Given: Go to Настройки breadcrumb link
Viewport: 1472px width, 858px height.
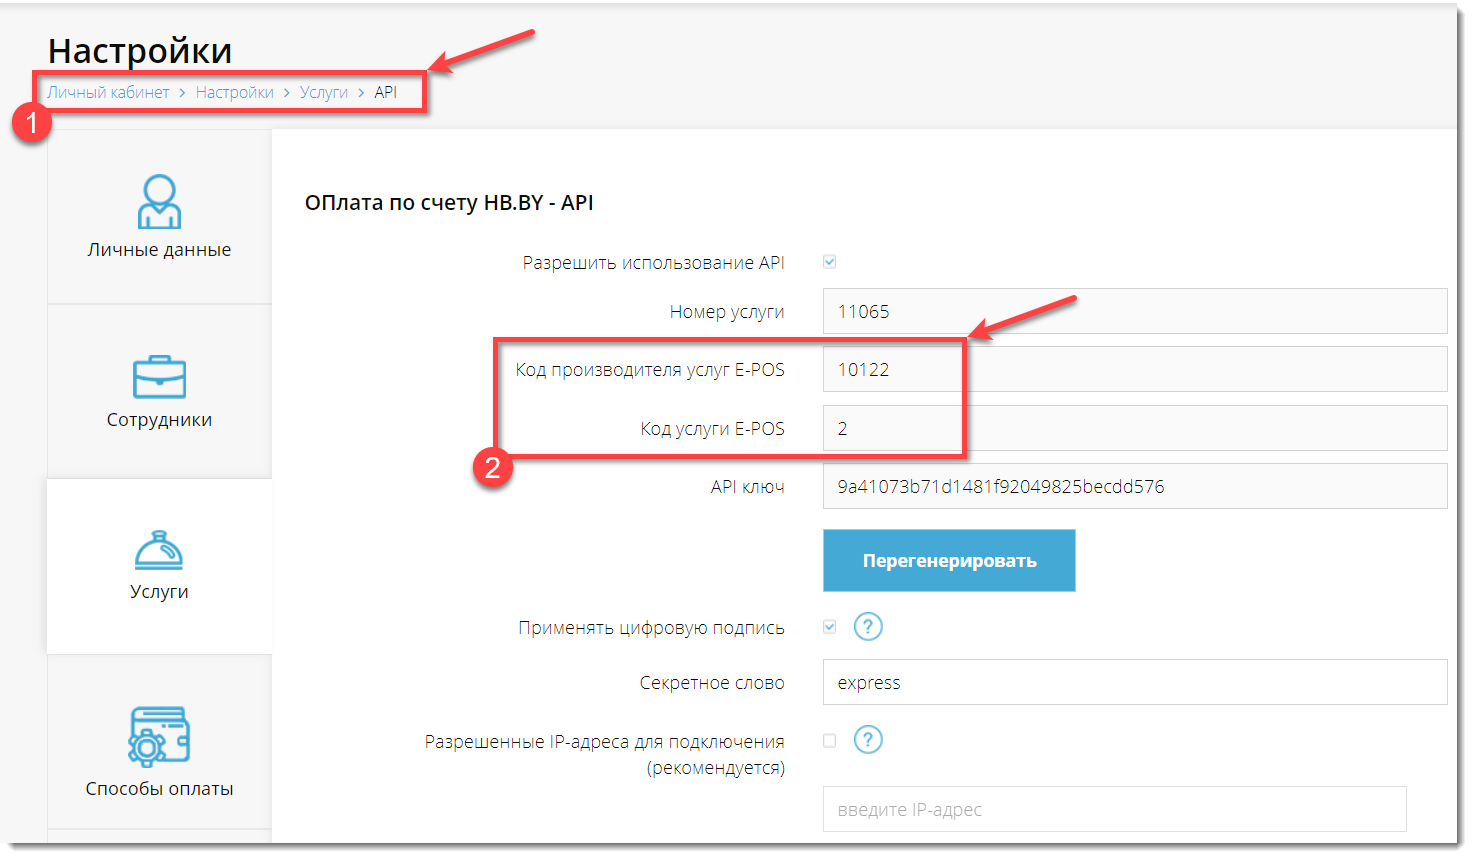Looking at the screenshot, I should [x=234, y=92].
